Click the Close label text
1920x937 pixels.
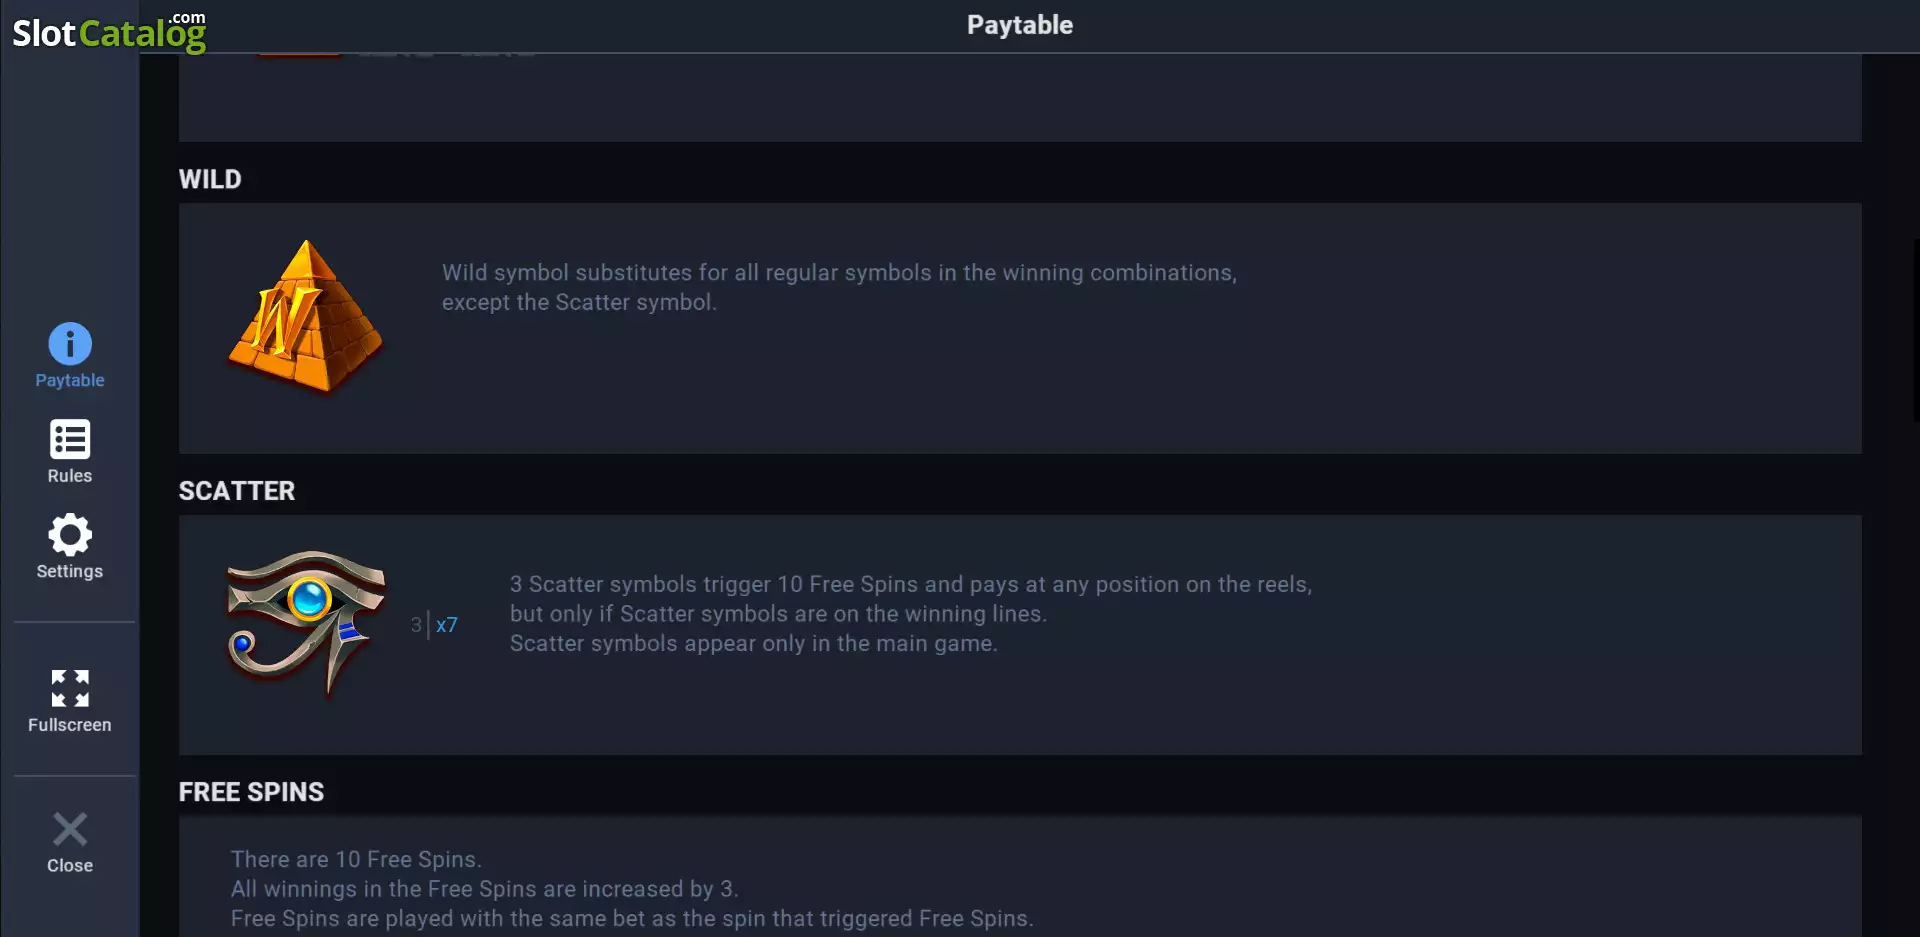(70, 866)
